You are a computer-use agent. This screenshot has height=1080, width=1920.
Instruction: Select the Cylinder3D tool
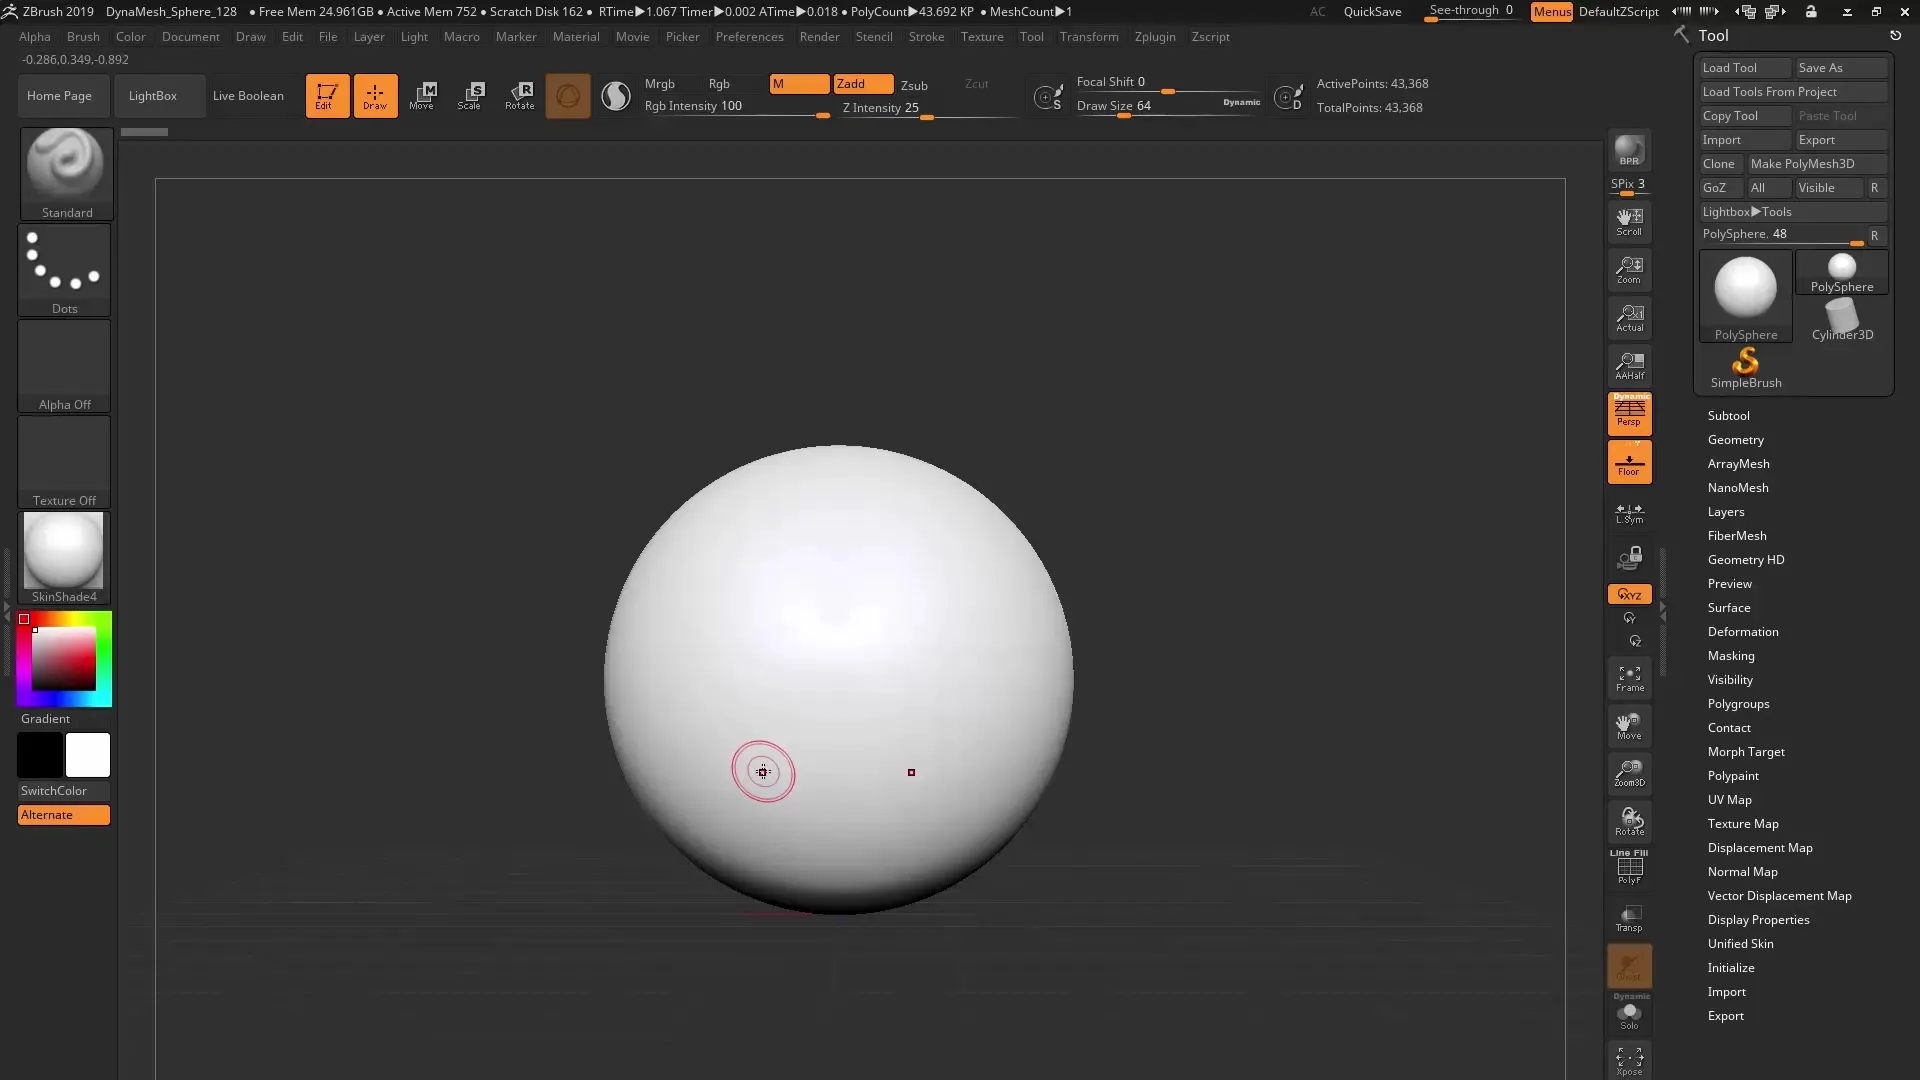click(1842, 320)
